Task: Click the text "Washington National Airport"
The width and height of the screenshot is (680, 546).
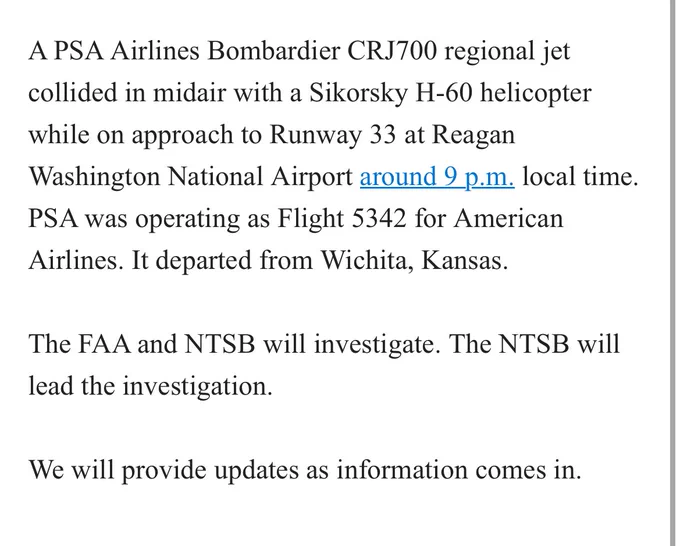Action: [x=191, y=177]
